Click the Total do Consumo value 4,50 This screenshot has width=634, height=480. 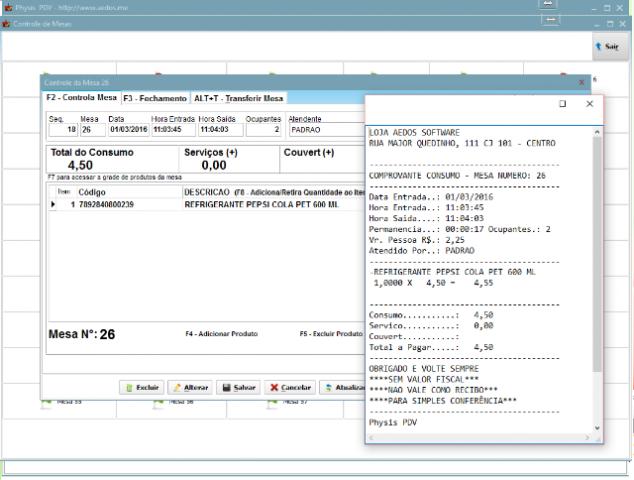click(80, 165)
